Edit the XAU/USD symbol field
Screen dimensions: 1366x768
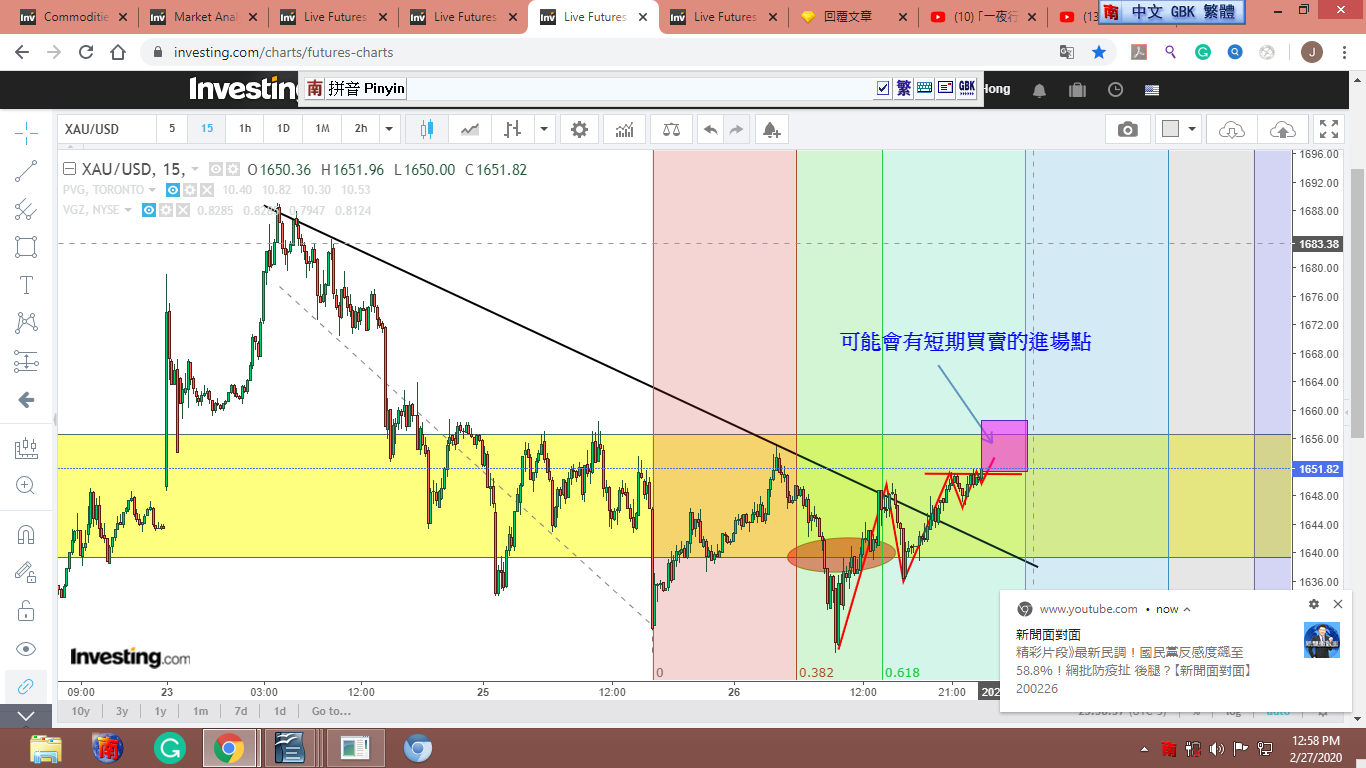point(107,129)
